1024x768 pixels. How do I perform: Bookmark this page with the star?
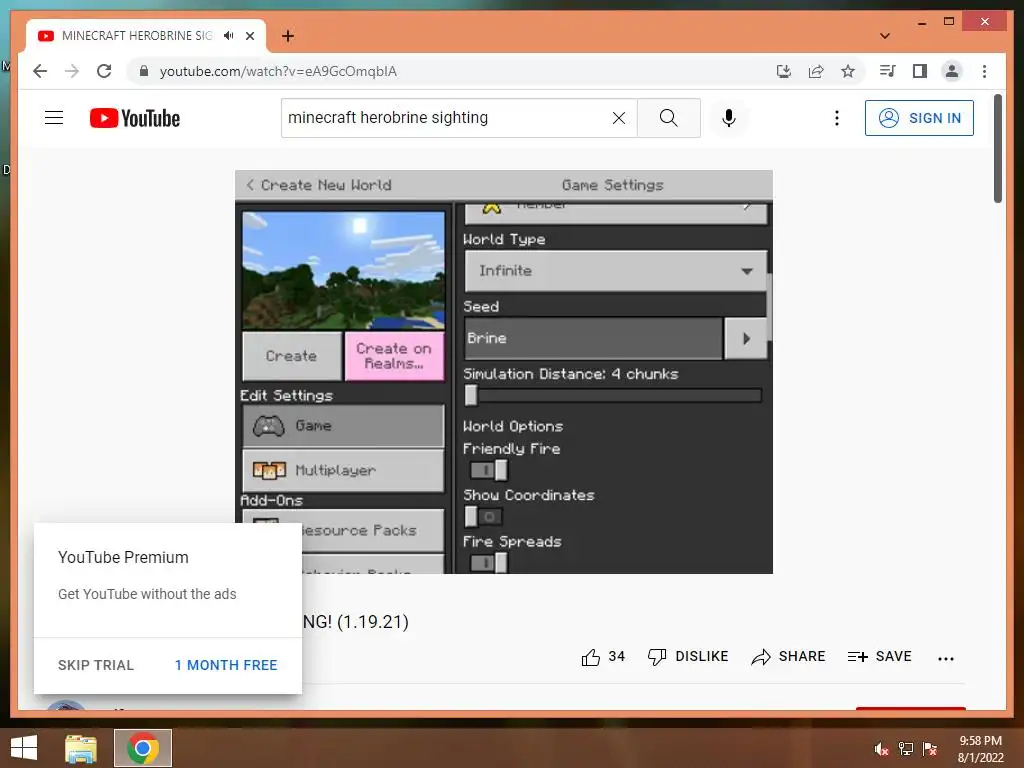tap(848, 71)
